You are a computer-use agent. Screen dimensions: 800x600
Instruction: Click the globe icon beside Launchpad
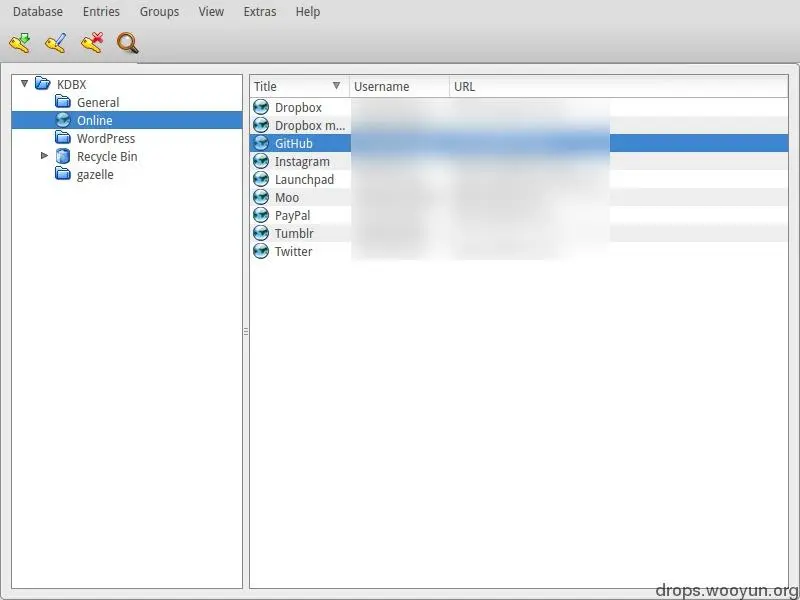[x=261, y=179]
